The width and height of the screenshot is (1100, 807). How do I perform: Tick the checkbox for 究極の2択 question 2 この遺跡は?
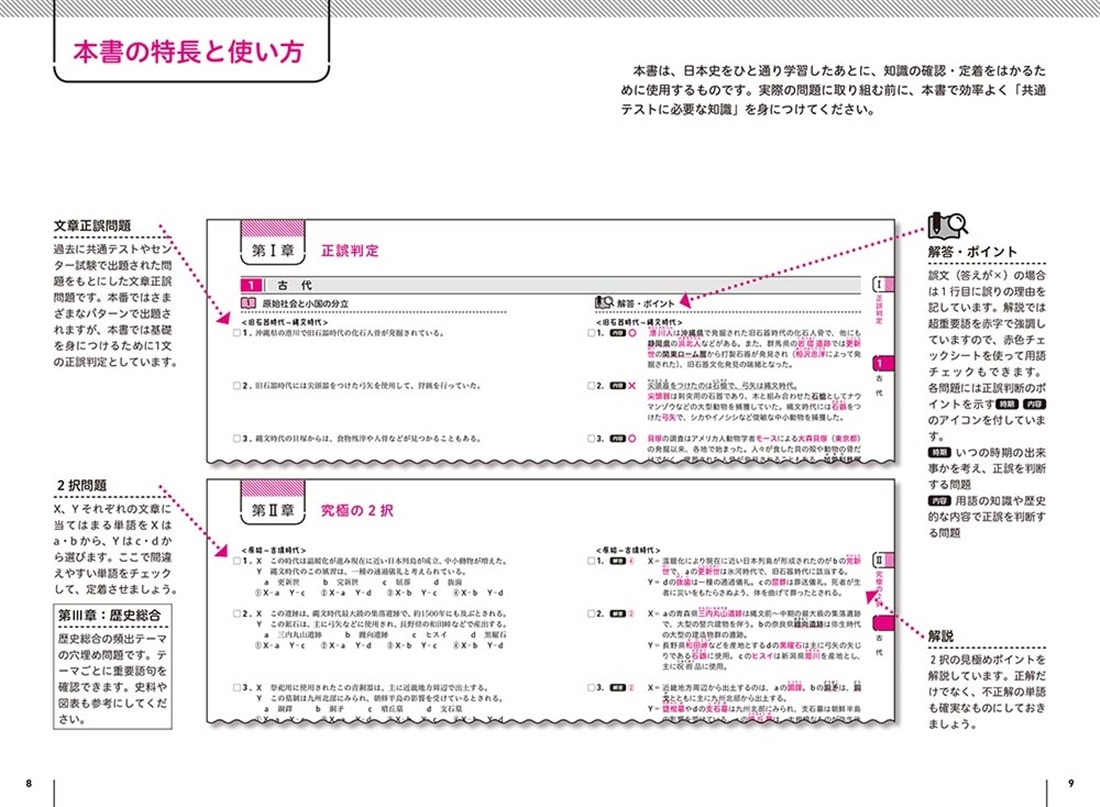click(x=237, y=614)
